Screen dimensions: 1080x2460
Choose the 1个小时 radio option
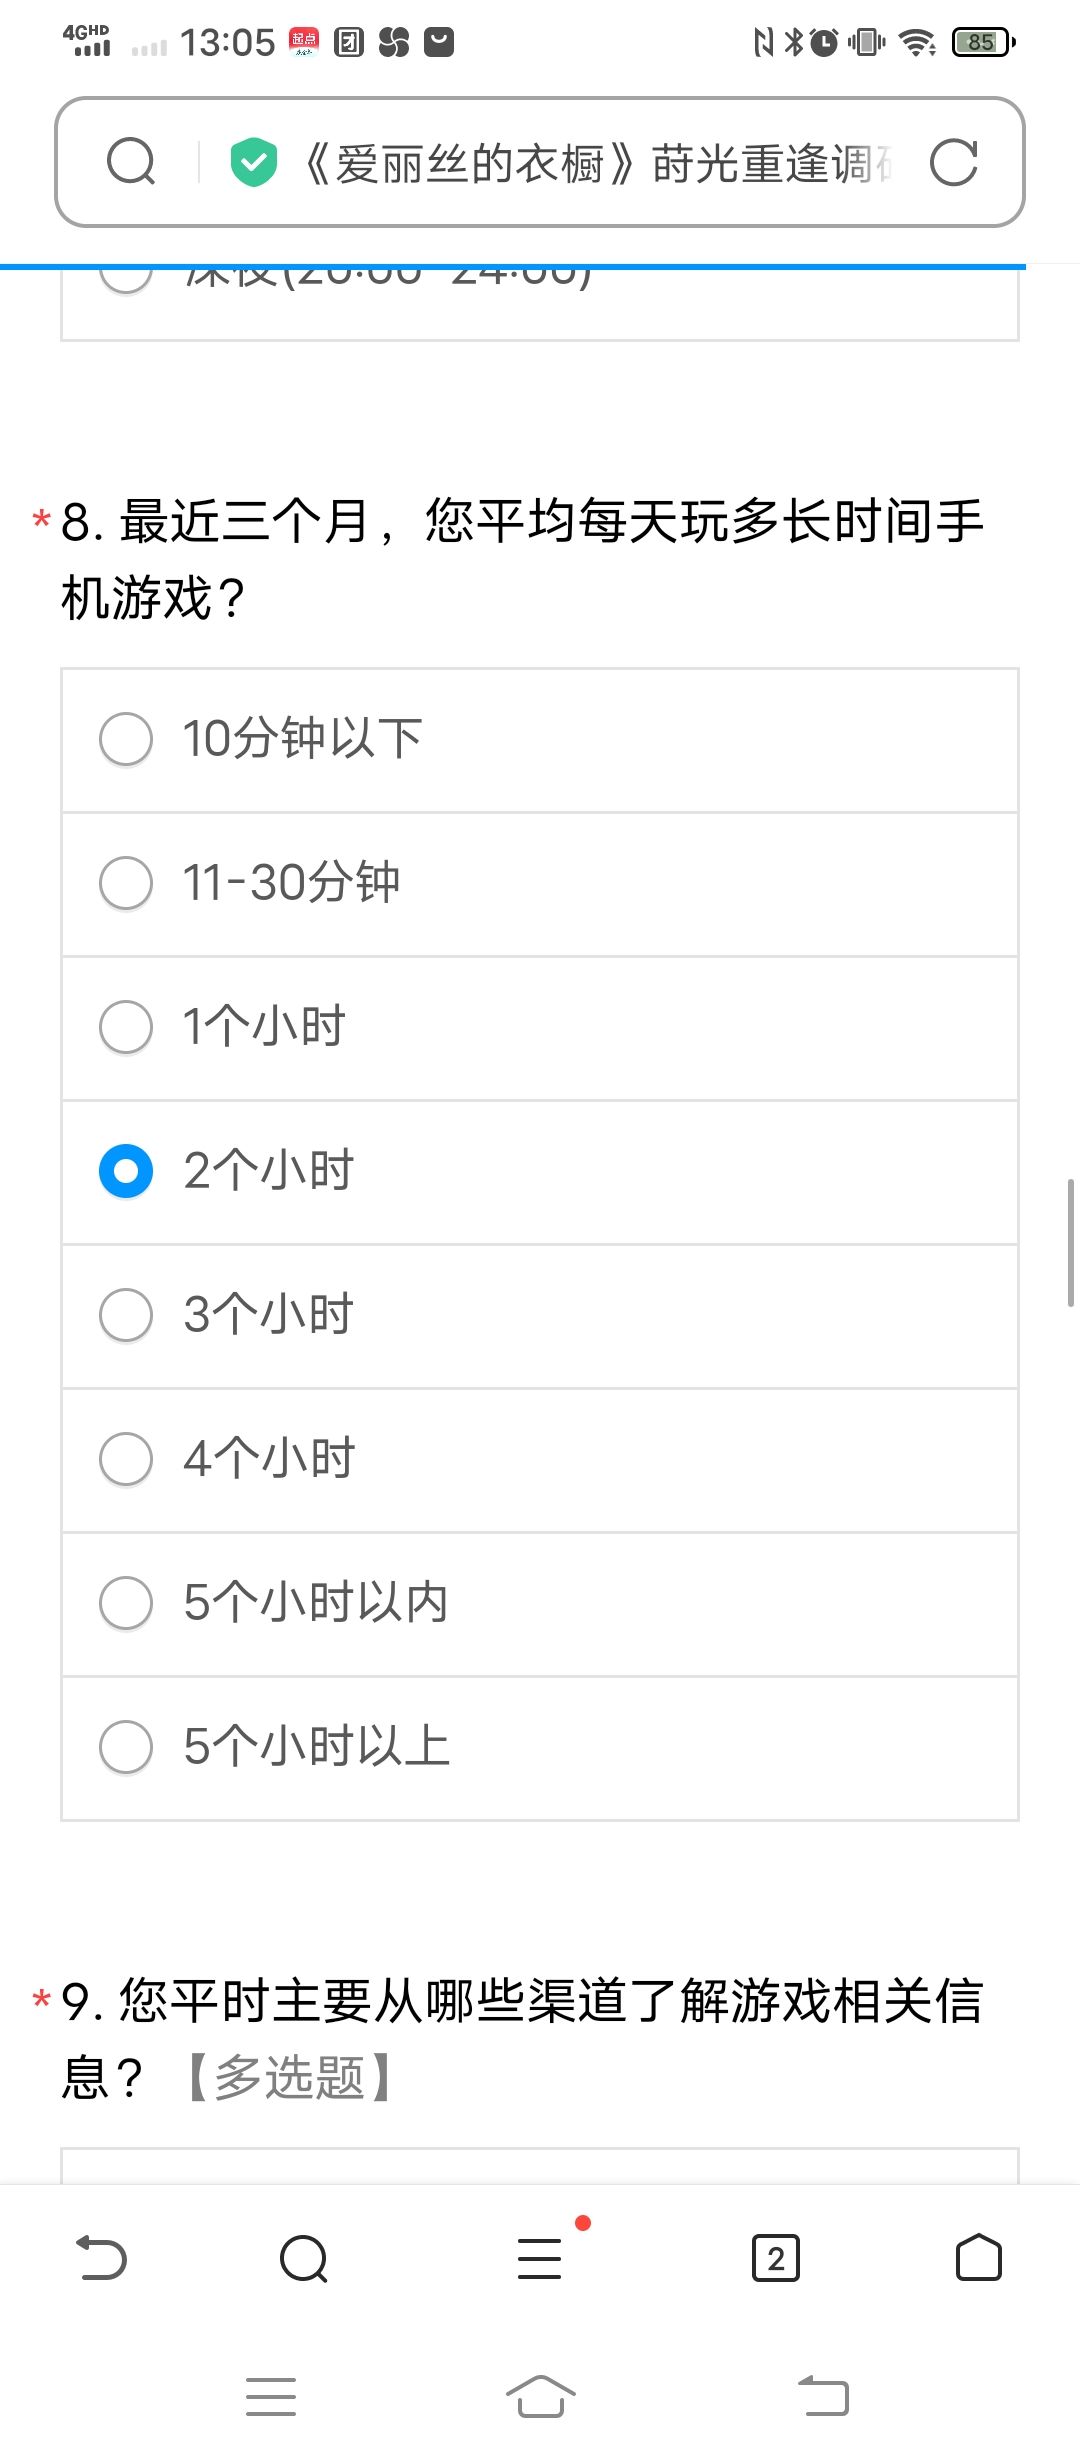(540, 1028)
